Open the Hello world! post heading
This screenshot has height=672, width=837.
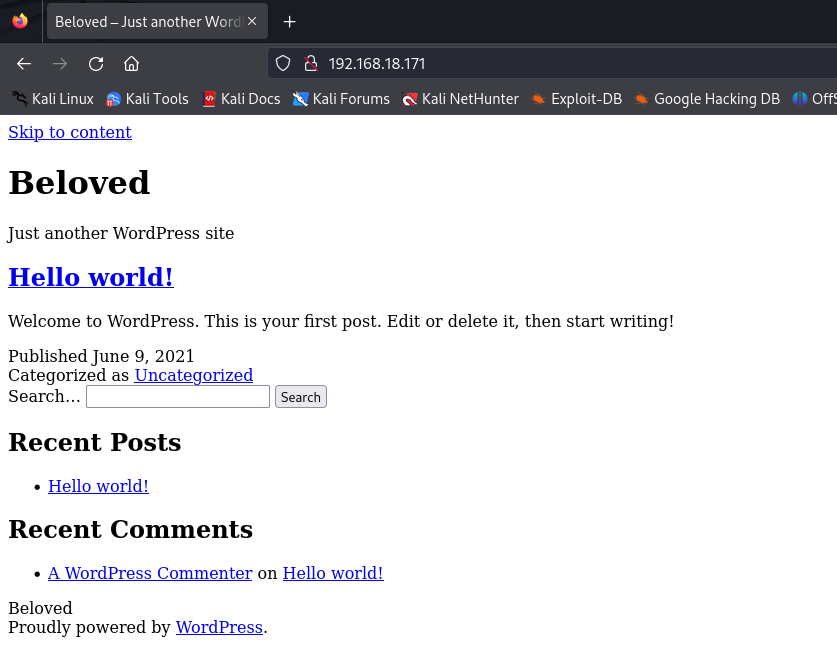(91, 277)
